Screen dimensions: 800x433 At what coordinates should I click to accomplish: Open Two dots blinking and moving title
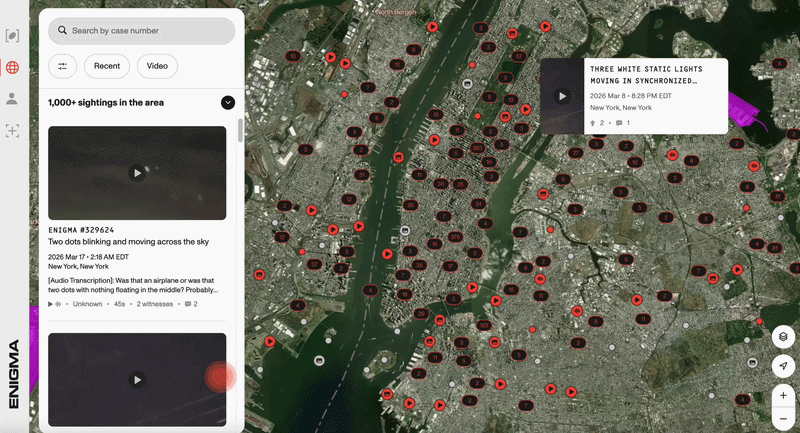tap(128, 242)
